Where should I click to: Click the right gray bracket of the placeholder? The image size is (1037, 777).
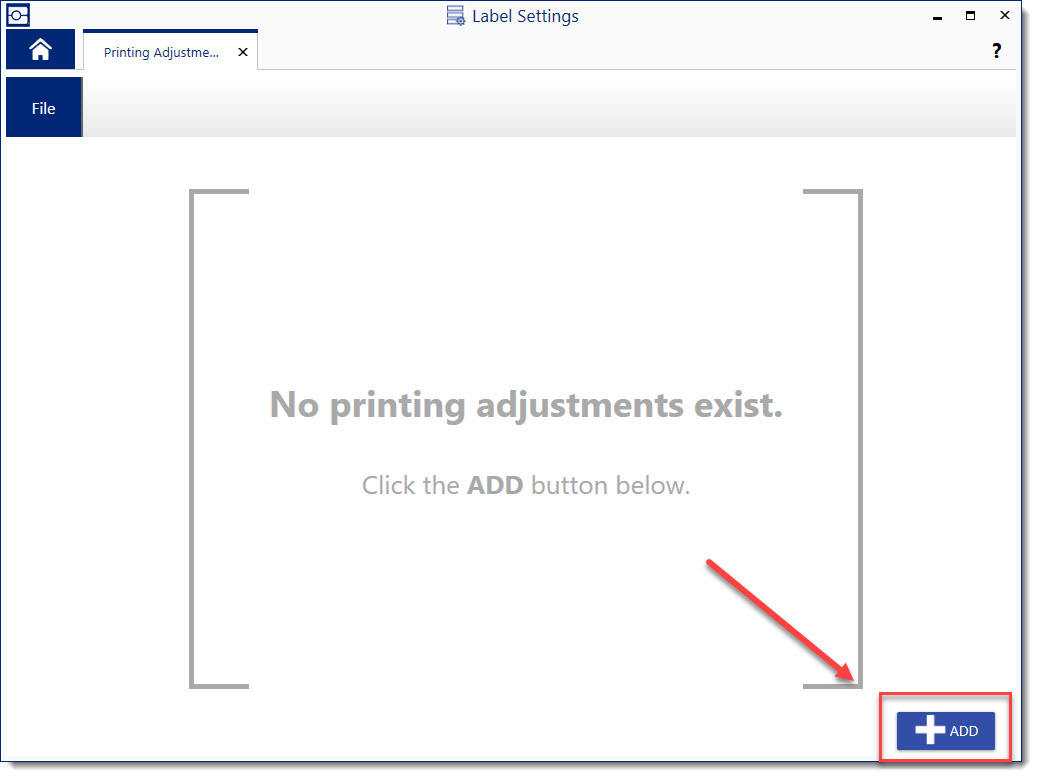coord(857,438)
